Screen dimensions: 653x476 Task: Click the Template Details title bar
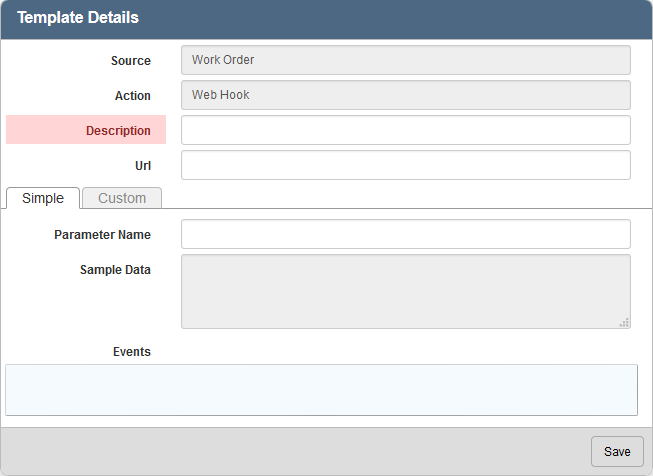point(326,18)
